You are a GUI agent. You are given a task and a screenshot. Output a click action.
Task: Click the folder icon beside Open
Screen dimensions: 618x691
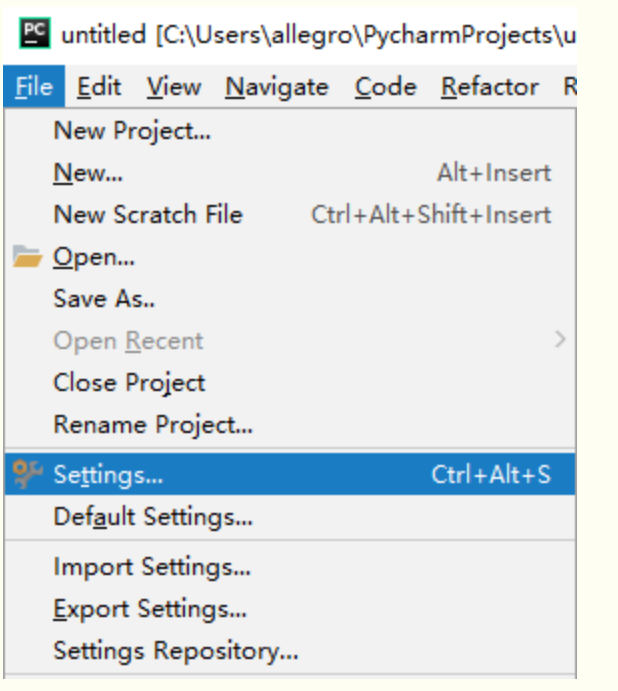(x=28, y=258)
